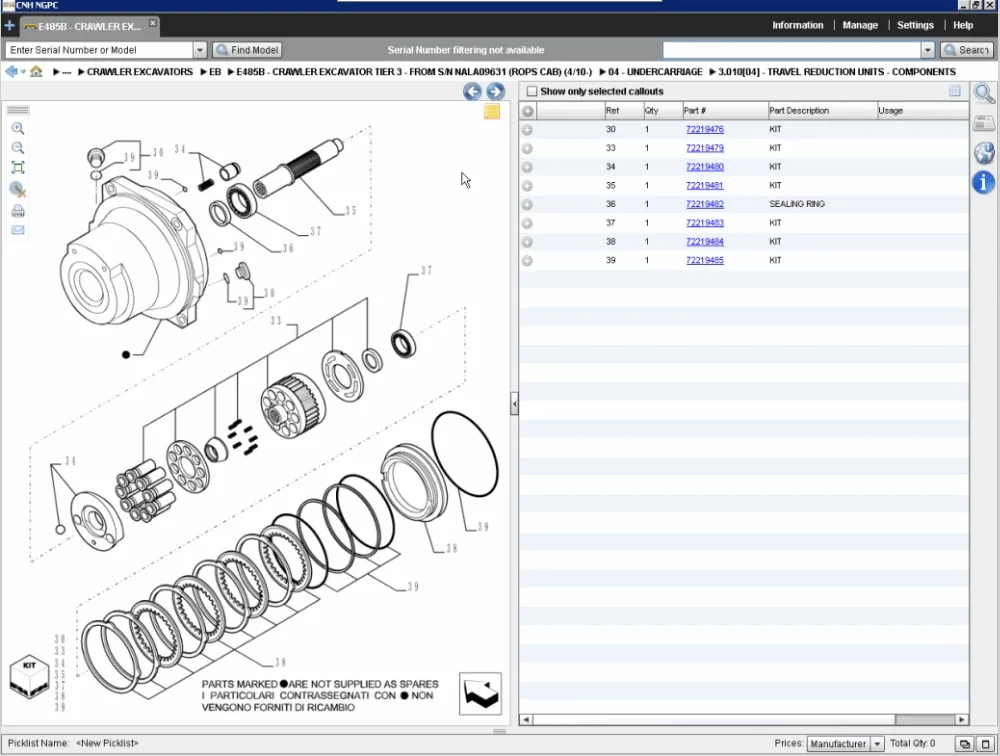Expand the serial number or model dropdown
This screenshot has height=756, width=1000.
pos(199,50)
